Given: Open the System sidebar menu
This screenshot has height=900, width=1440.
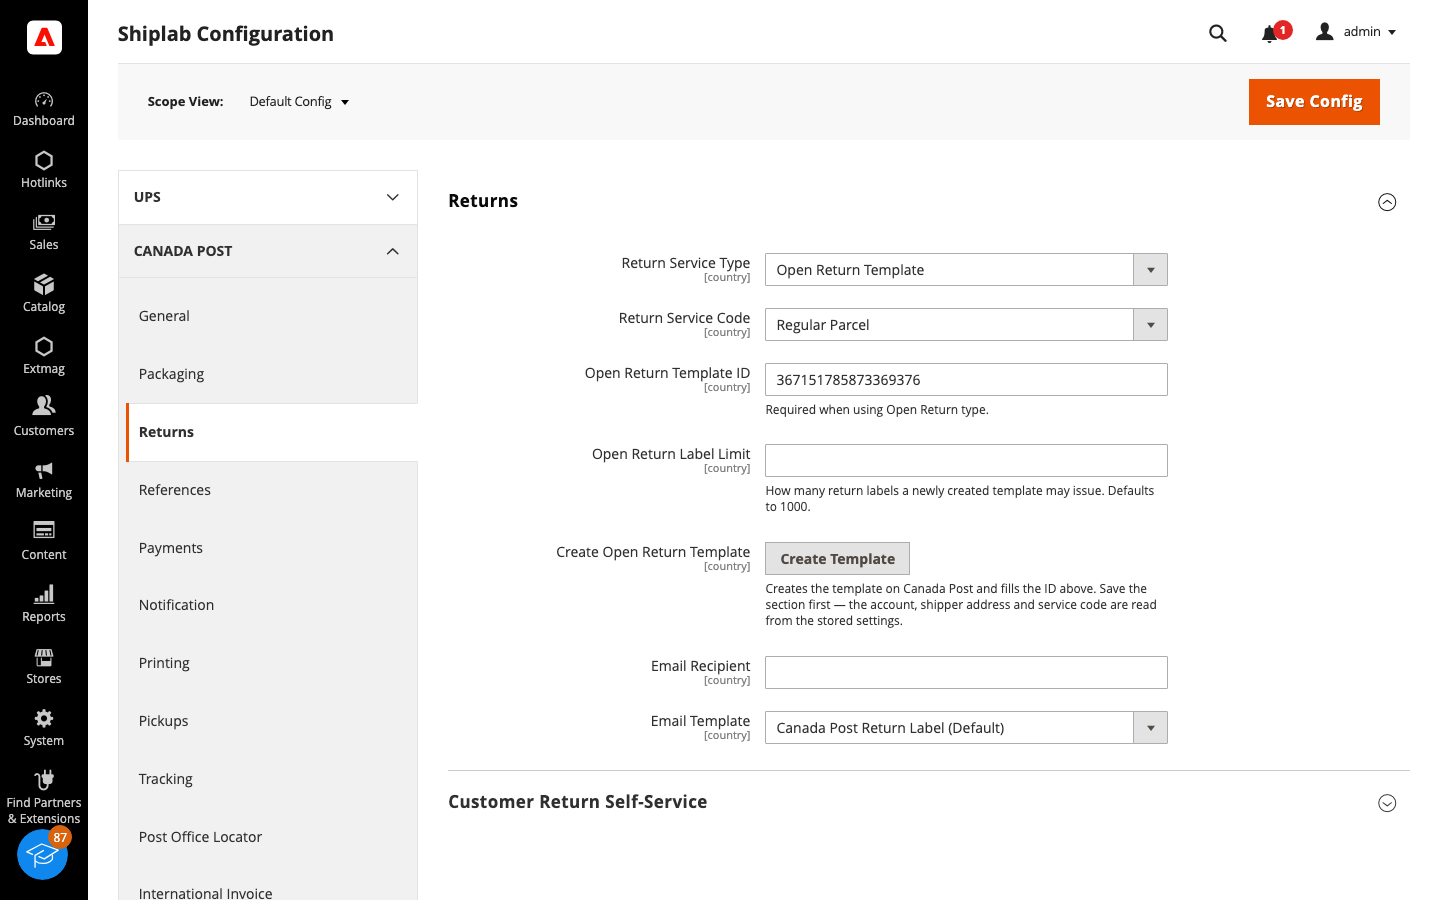Looking at the screenshot, I should (44, 729).
